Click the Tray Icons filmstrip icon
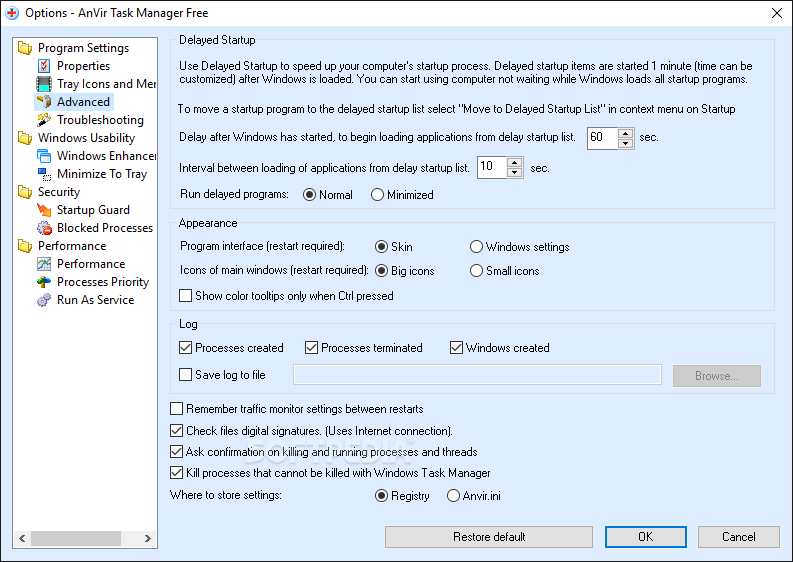Screen dimensions: 793x562 tap(44, 84)
